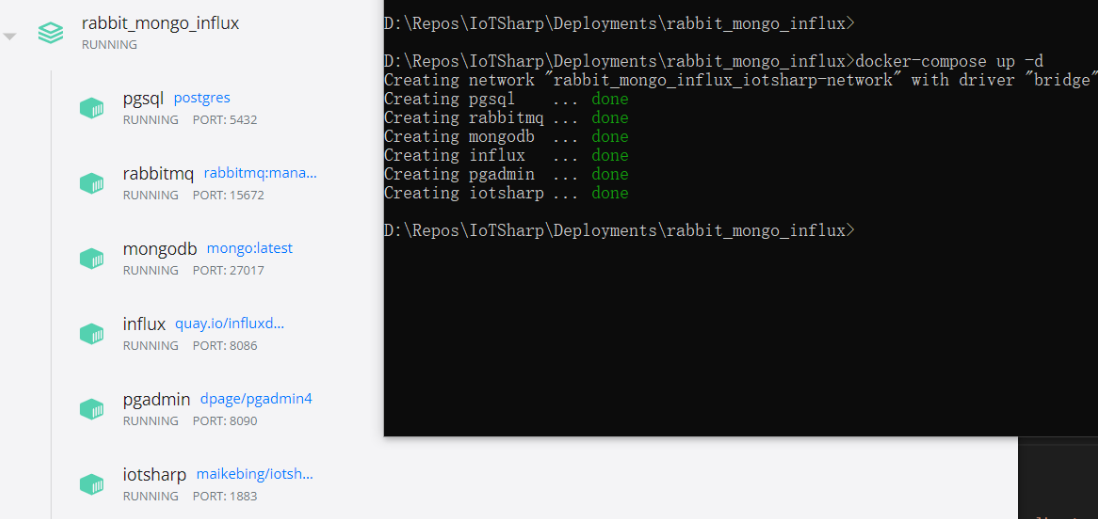Click the first terminal prompt line at top
Image resolution: width=1098 pixels, height=519 pixels.
(619, 23)
